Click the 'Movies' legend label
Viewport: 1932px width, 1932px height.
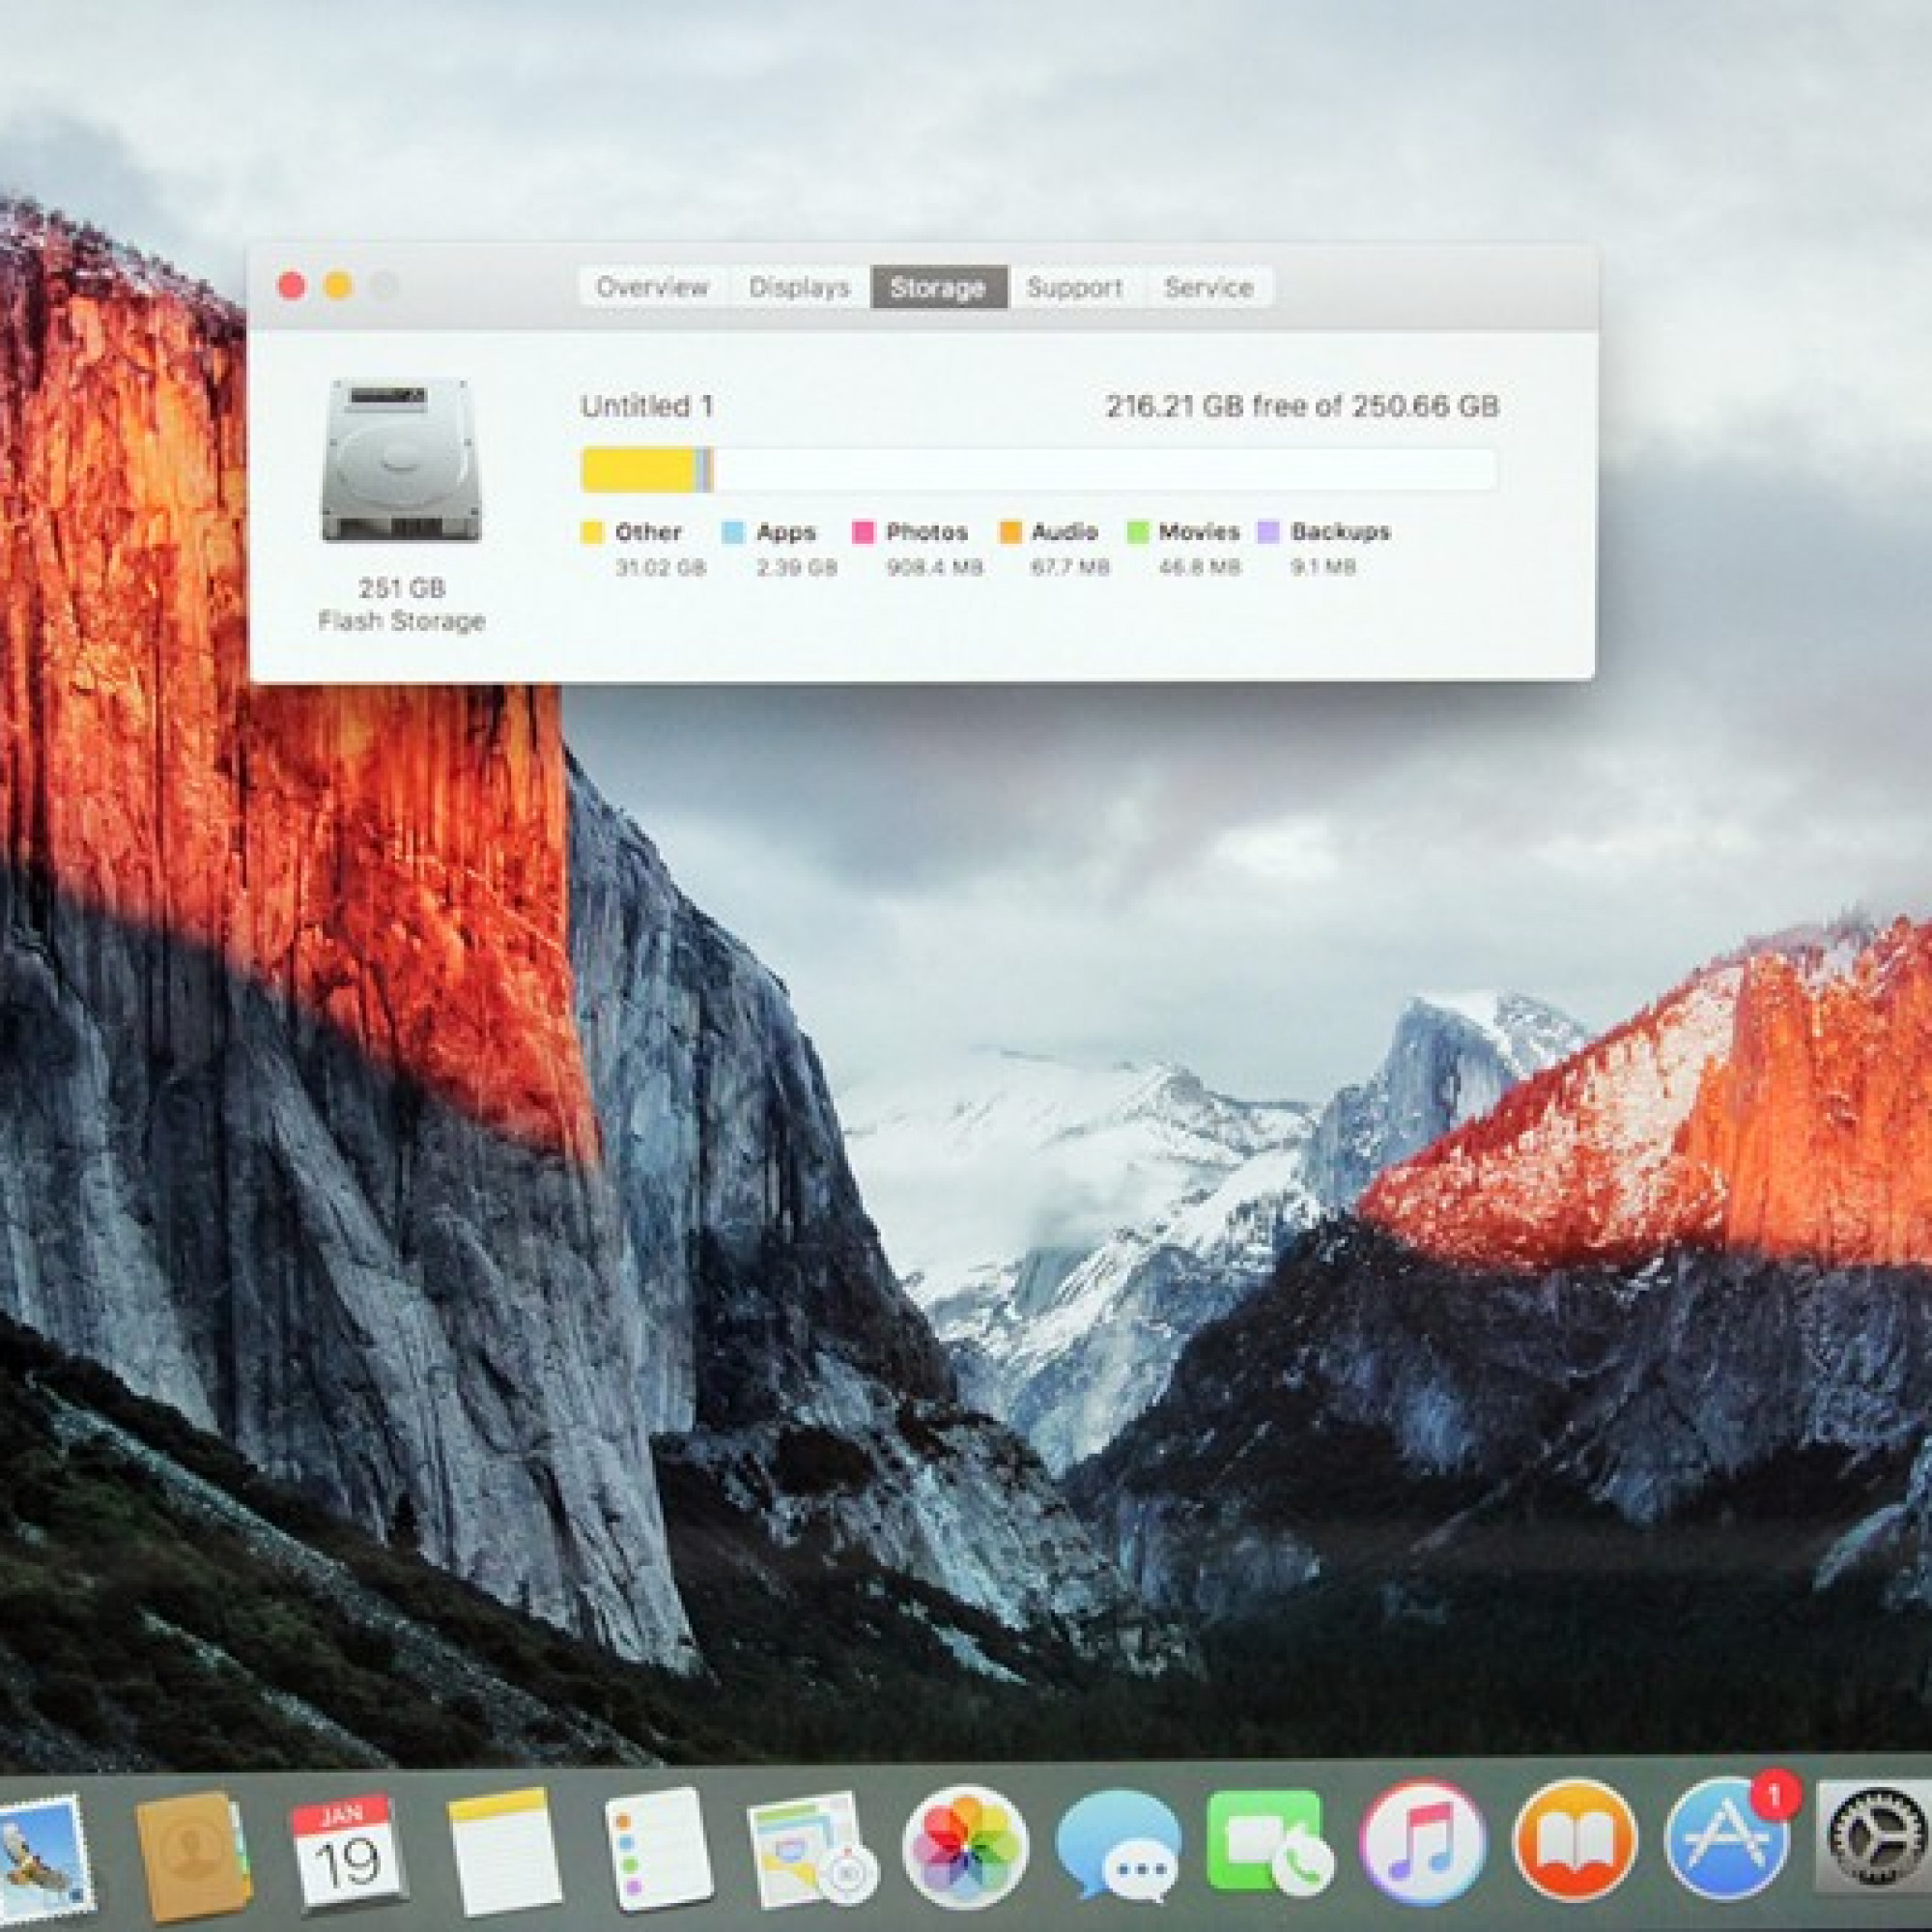(1199, 532)
